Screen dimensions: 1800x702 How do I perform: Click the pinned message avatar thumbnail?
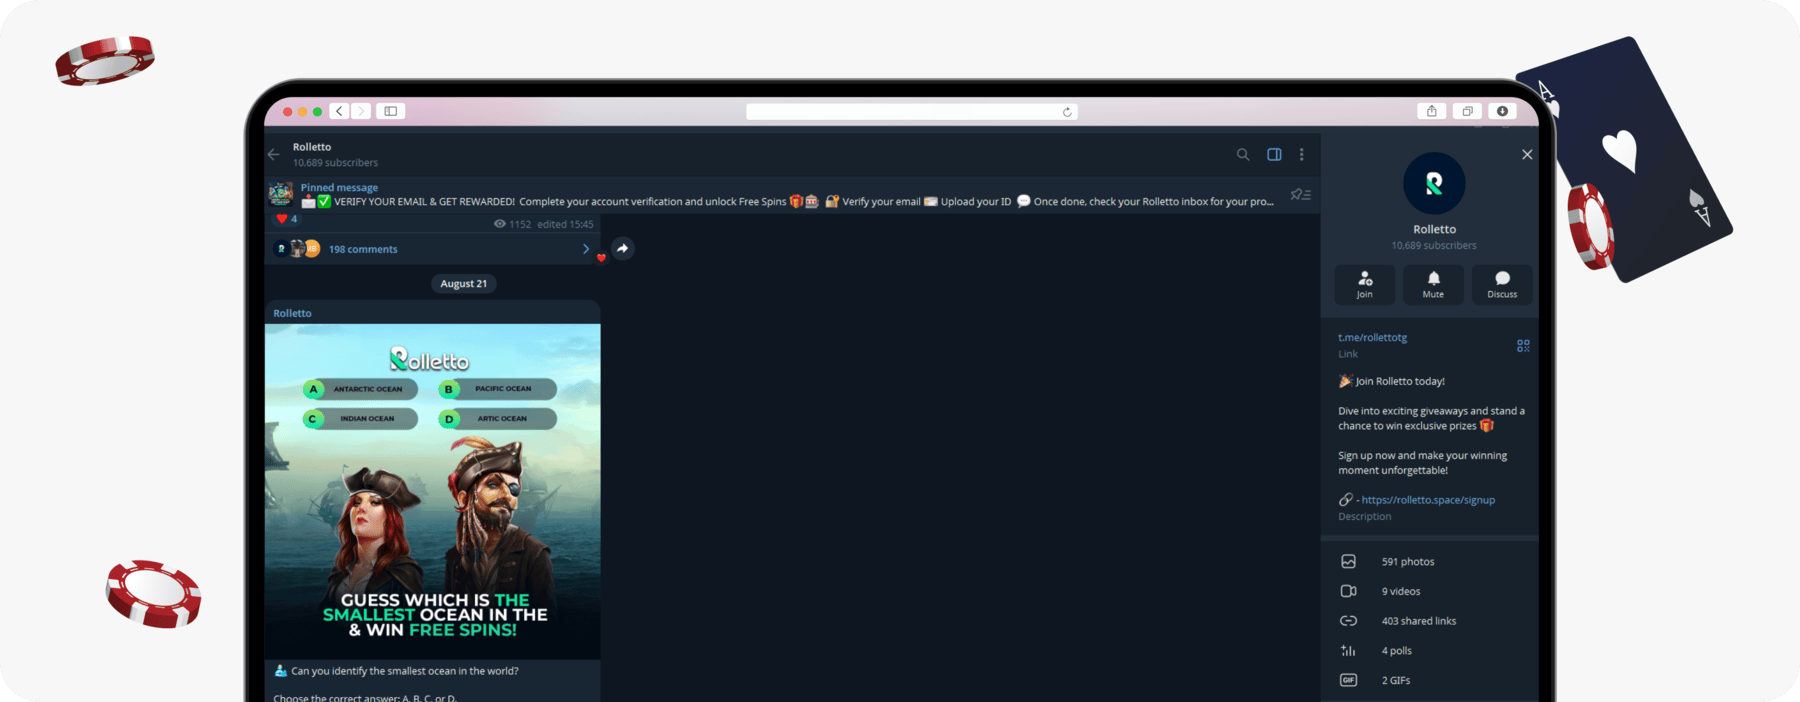click(281, 193)
